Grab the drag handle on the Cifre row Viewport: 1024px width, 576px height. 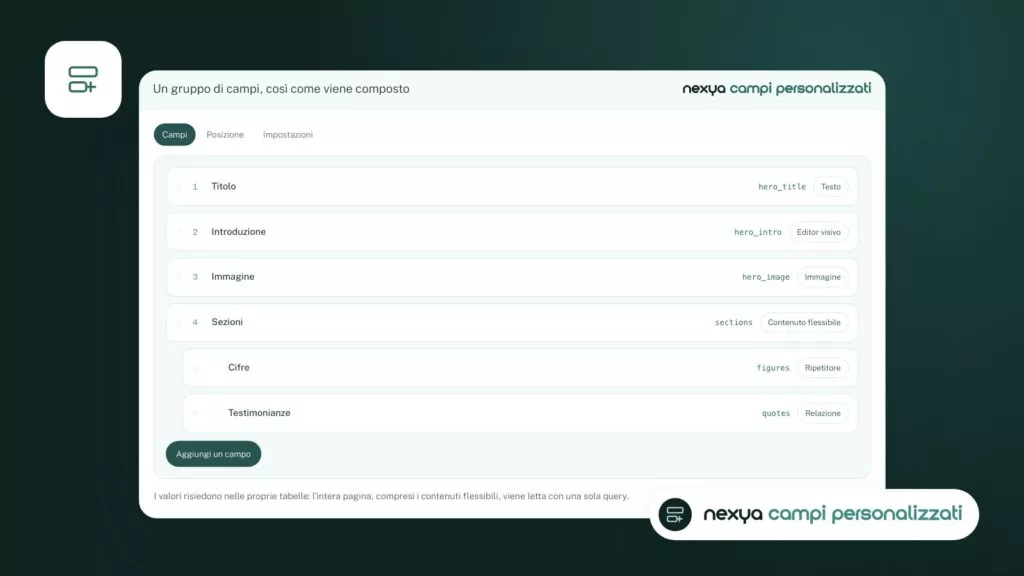click(195, 368)
